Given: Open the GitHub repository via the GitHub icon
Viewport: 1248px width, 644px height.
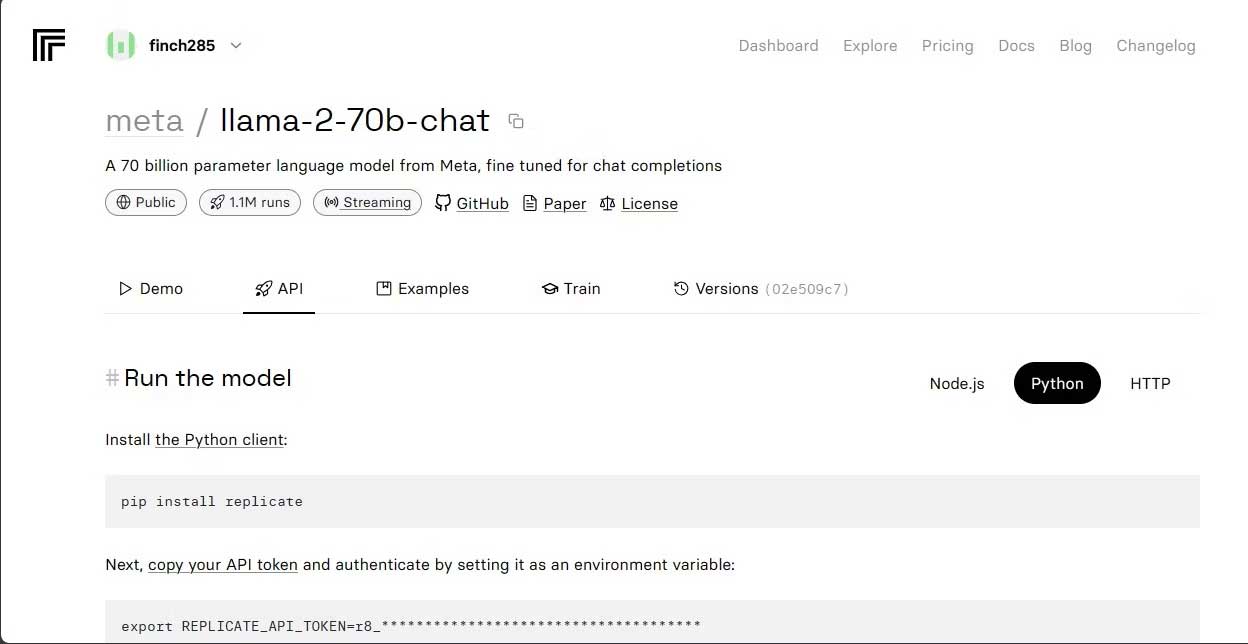Looking at the screenshot, I should (443, 203).
